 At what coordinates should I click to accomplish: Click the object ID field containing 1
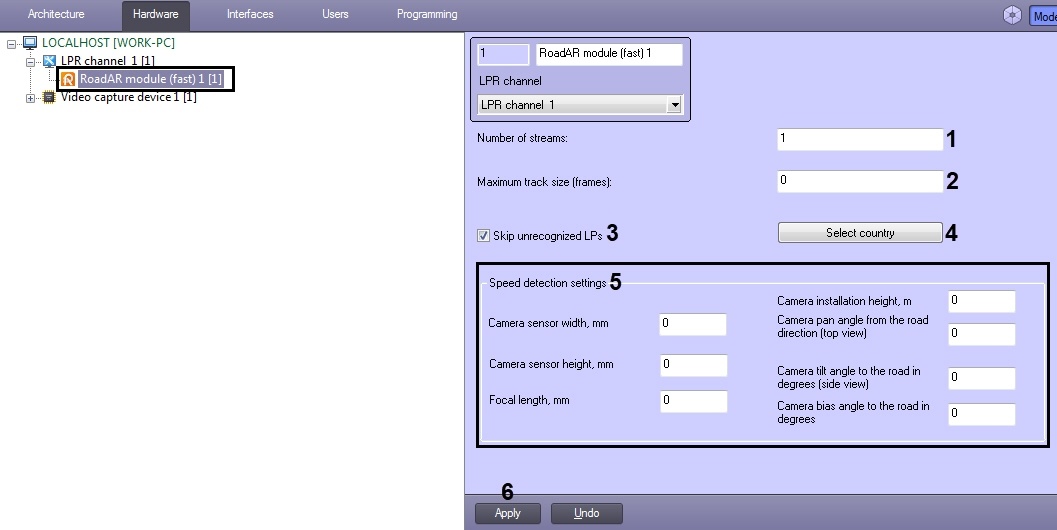pyautogui.click(x=503, y=54)
